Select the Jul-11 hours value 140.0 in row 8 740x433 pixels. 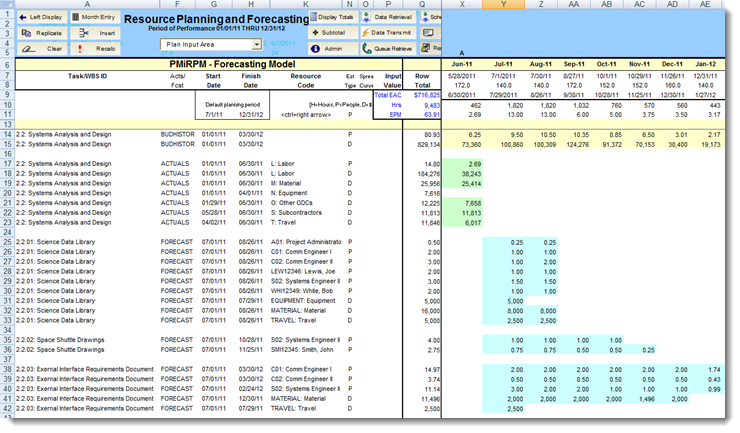[504, 85]
